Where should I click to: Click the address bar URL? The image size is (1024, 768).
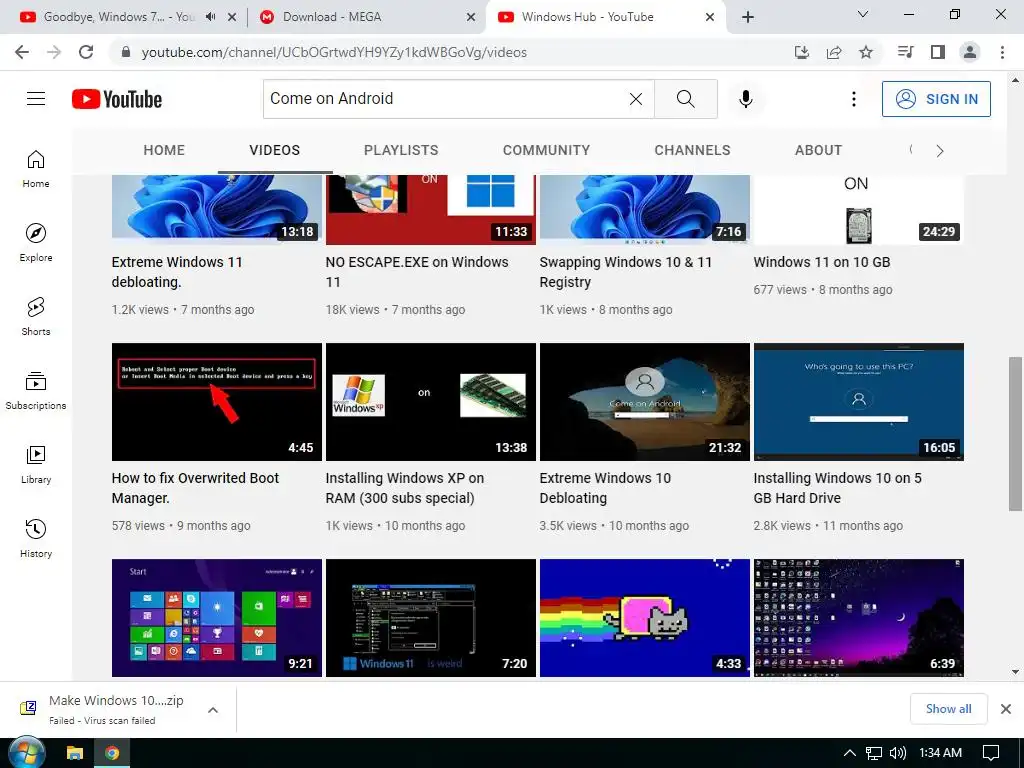[x=334, y=52]
